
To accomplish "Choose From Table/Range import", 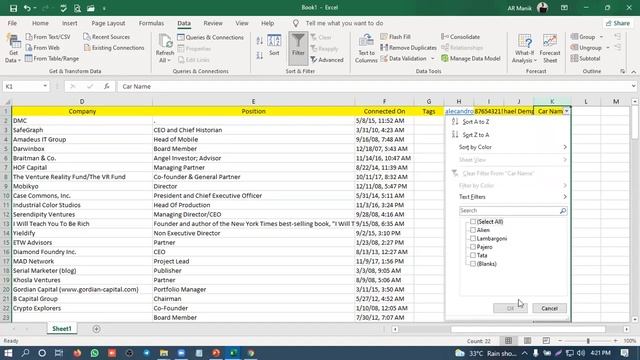I will pyautogui.click(x=52, y=59).
